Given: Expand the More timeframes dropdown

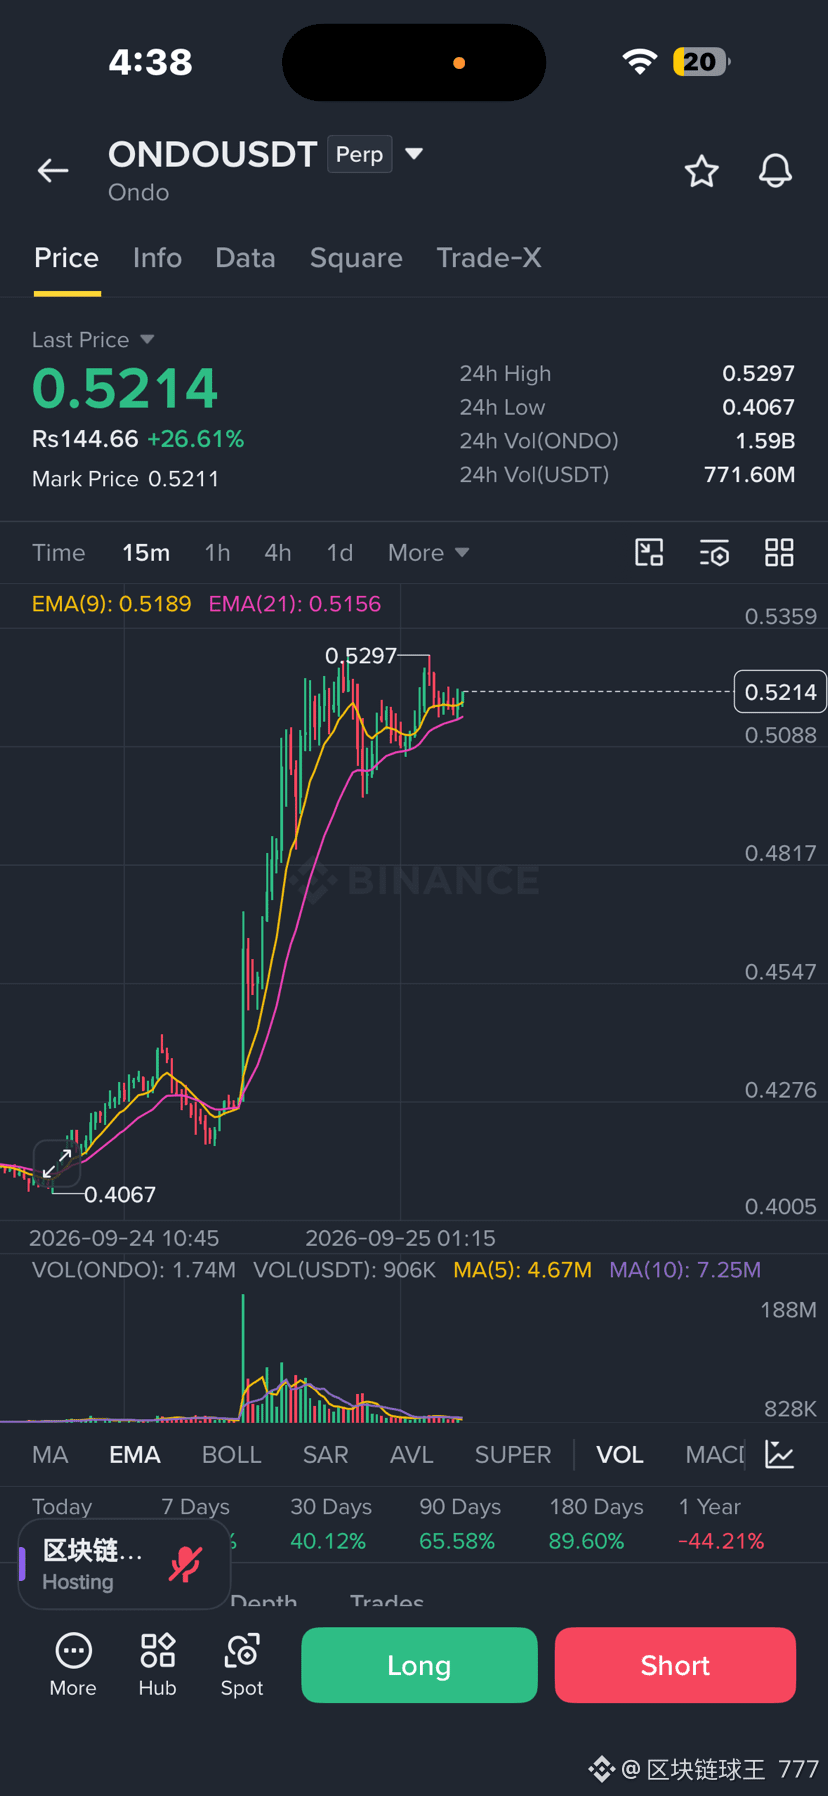Looking at the screenshot, I should coord(428,552).
